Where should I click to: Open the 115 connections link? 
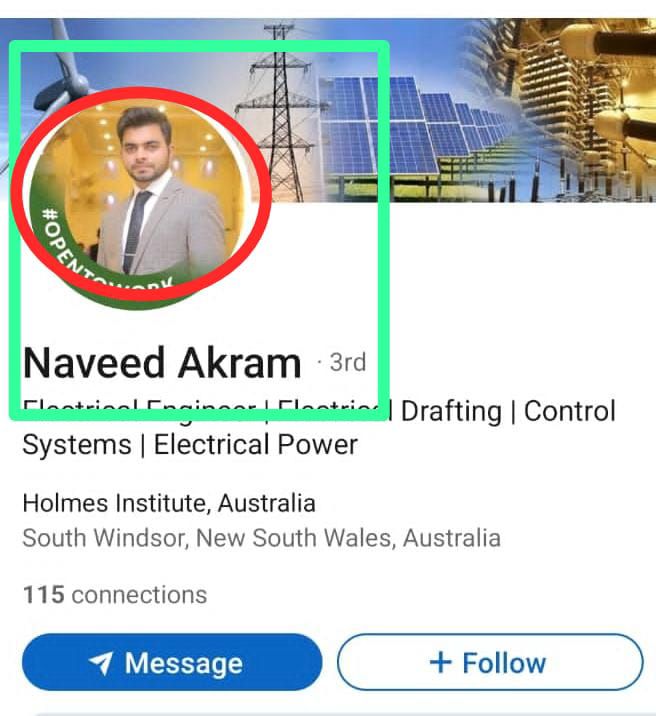(x=115, y=595)
